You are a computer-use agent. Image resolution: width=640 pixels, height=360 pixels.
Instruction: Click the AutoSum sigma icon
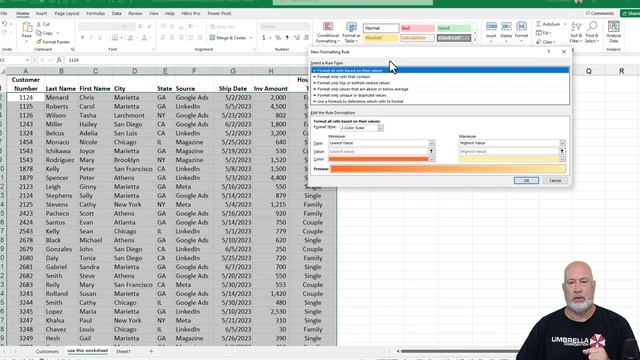[539, 24]
